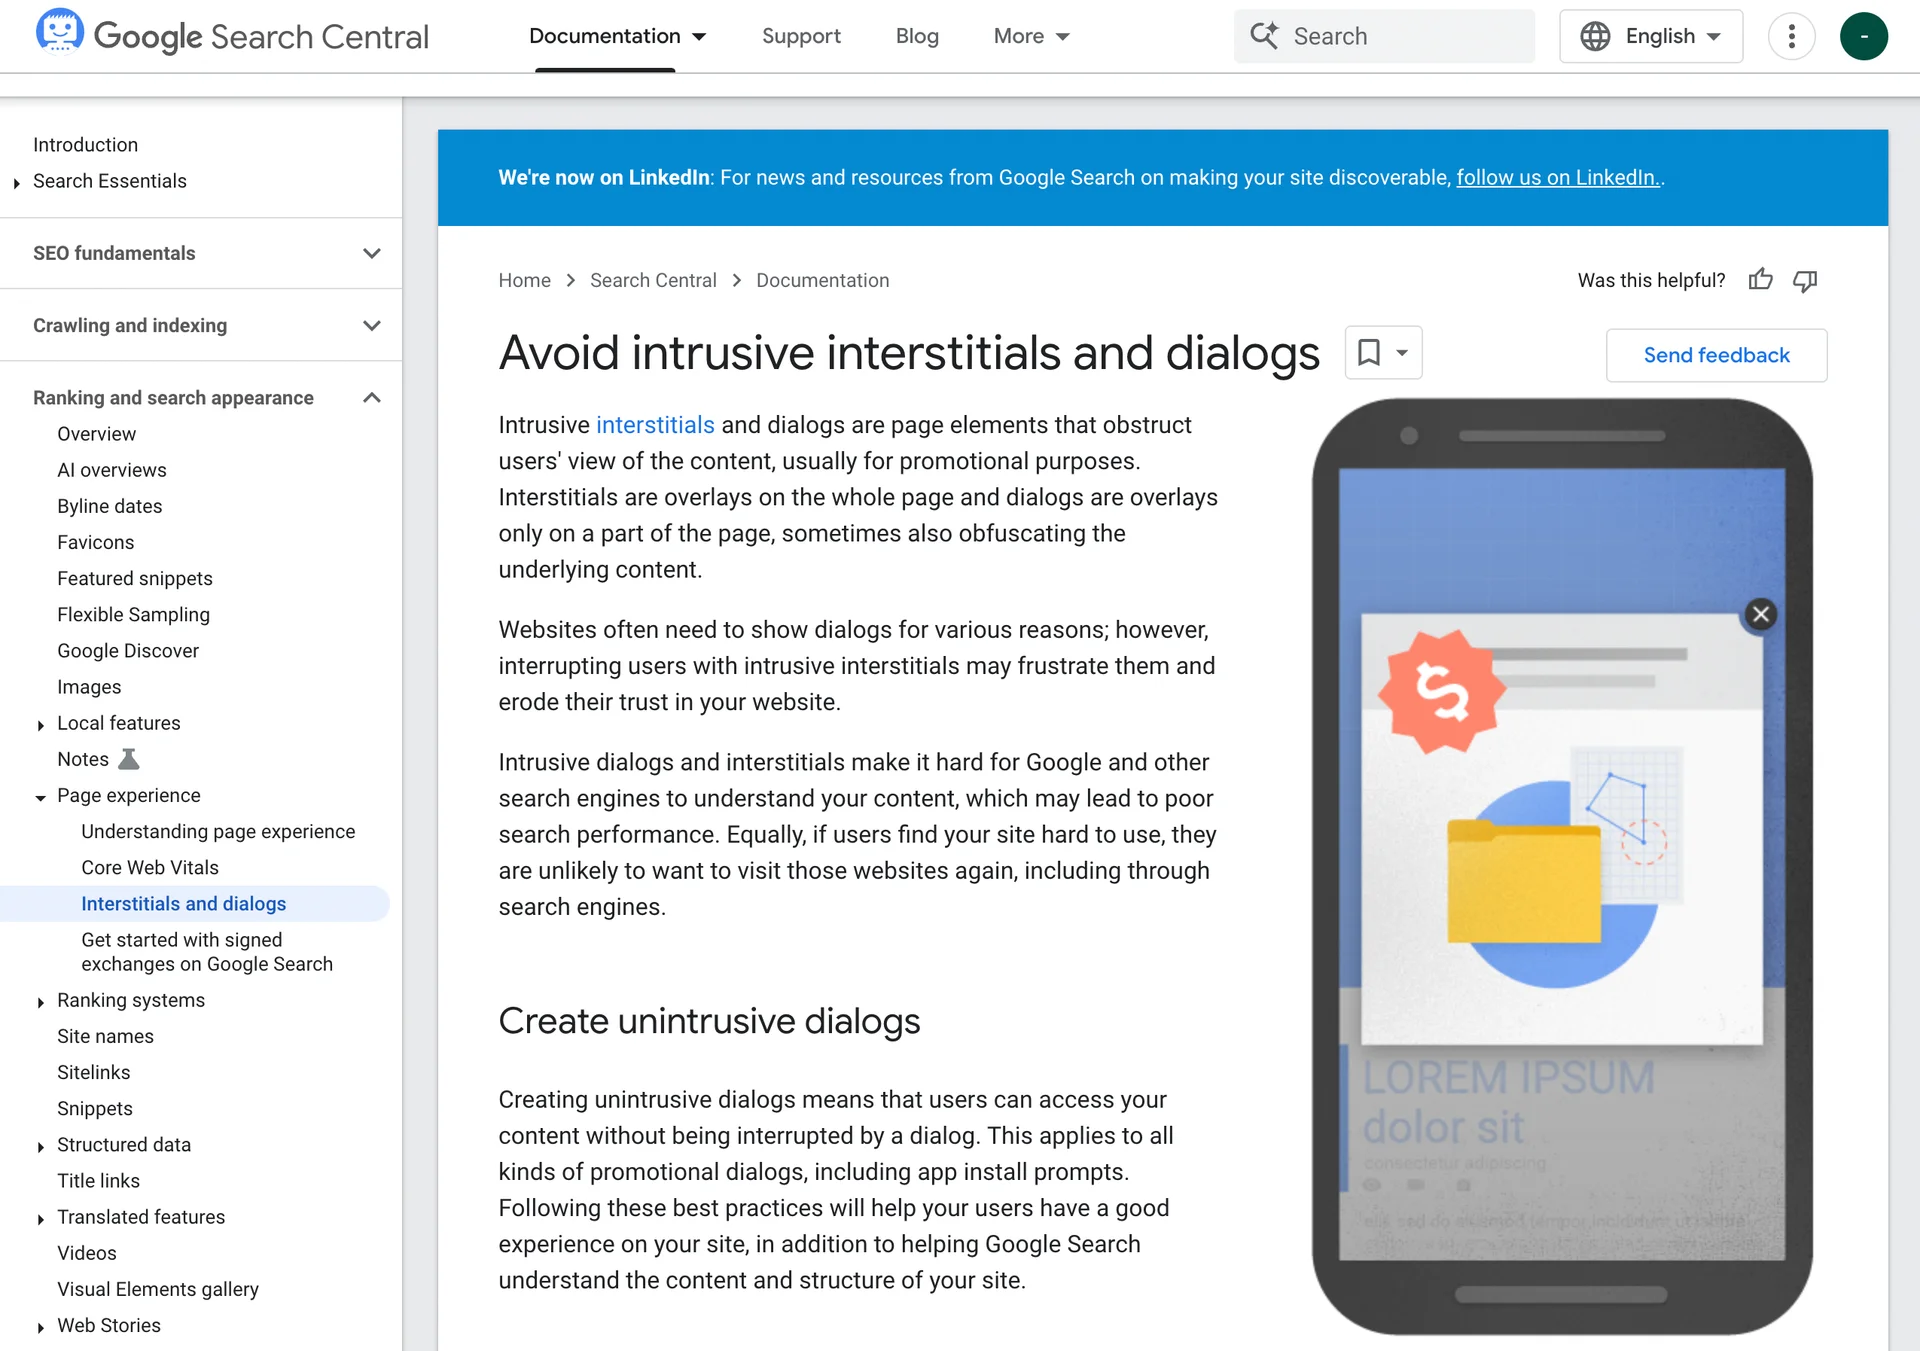The image size is (1920, 1351).
Task: Click the Send feedback button
Action: [x=1716, y=355]
